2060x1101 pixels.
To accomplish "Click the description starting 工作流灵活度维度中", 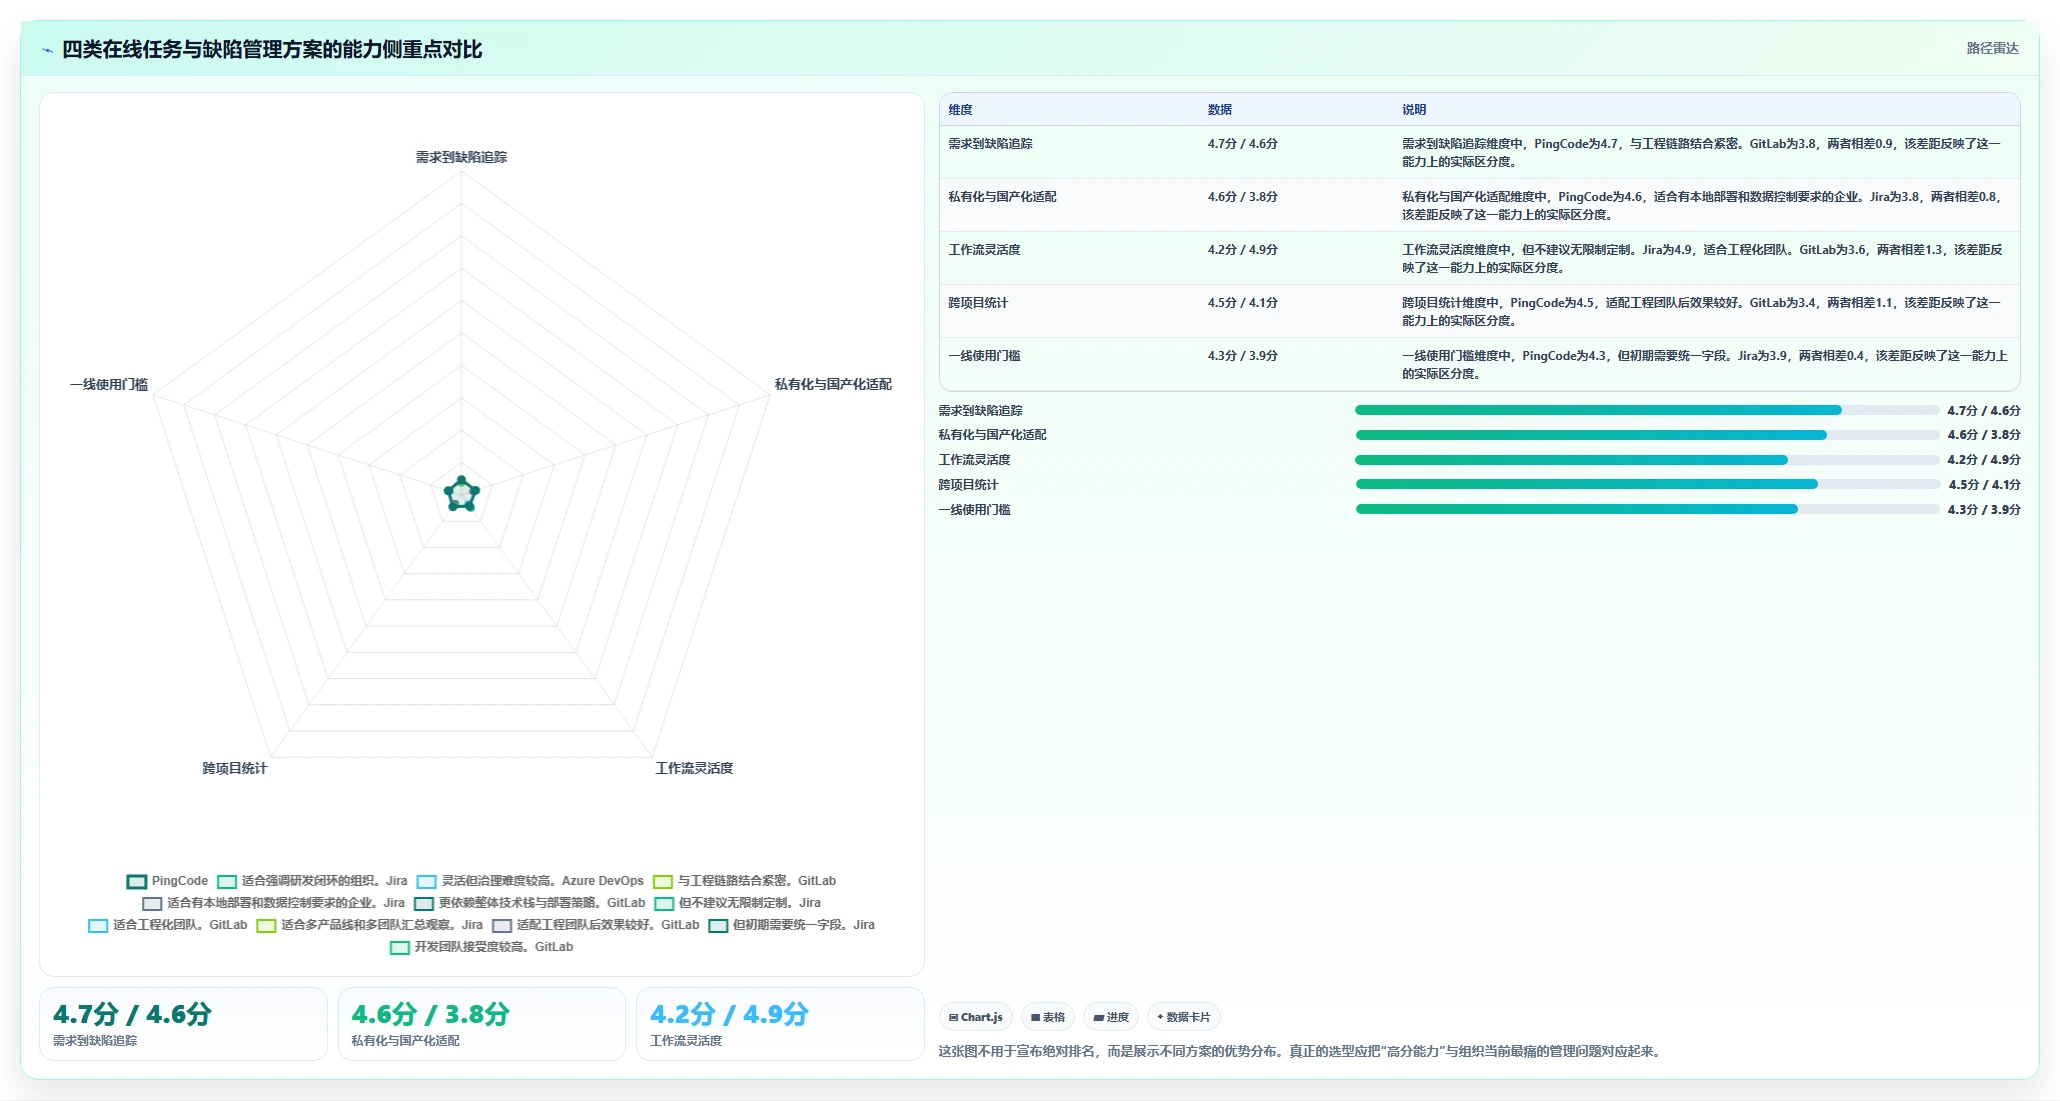I will (x=1701, y=259).
